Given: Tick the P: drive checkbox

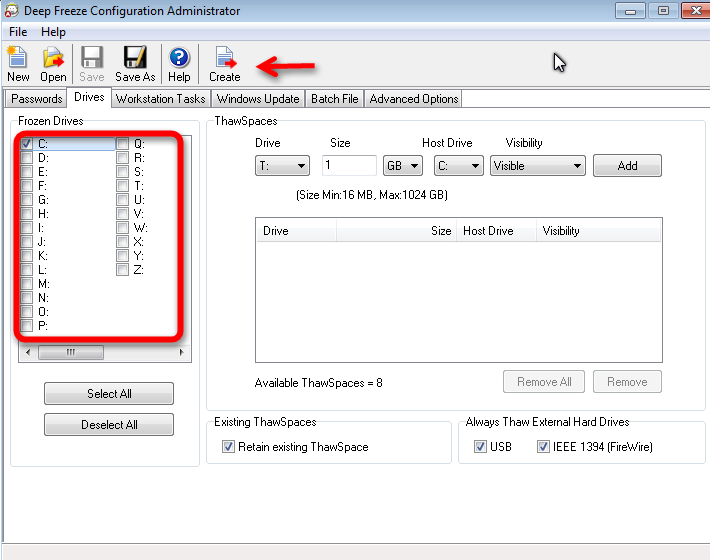Looking at the screenshot, I should pos(27,326).
